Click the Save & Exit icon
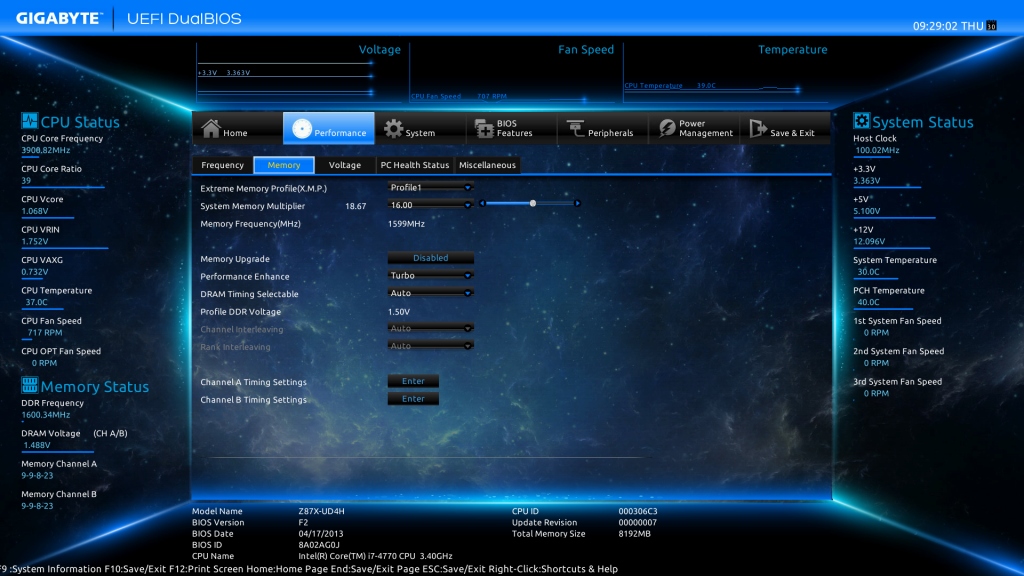The image size is (1024, 576). click(757, 128)
